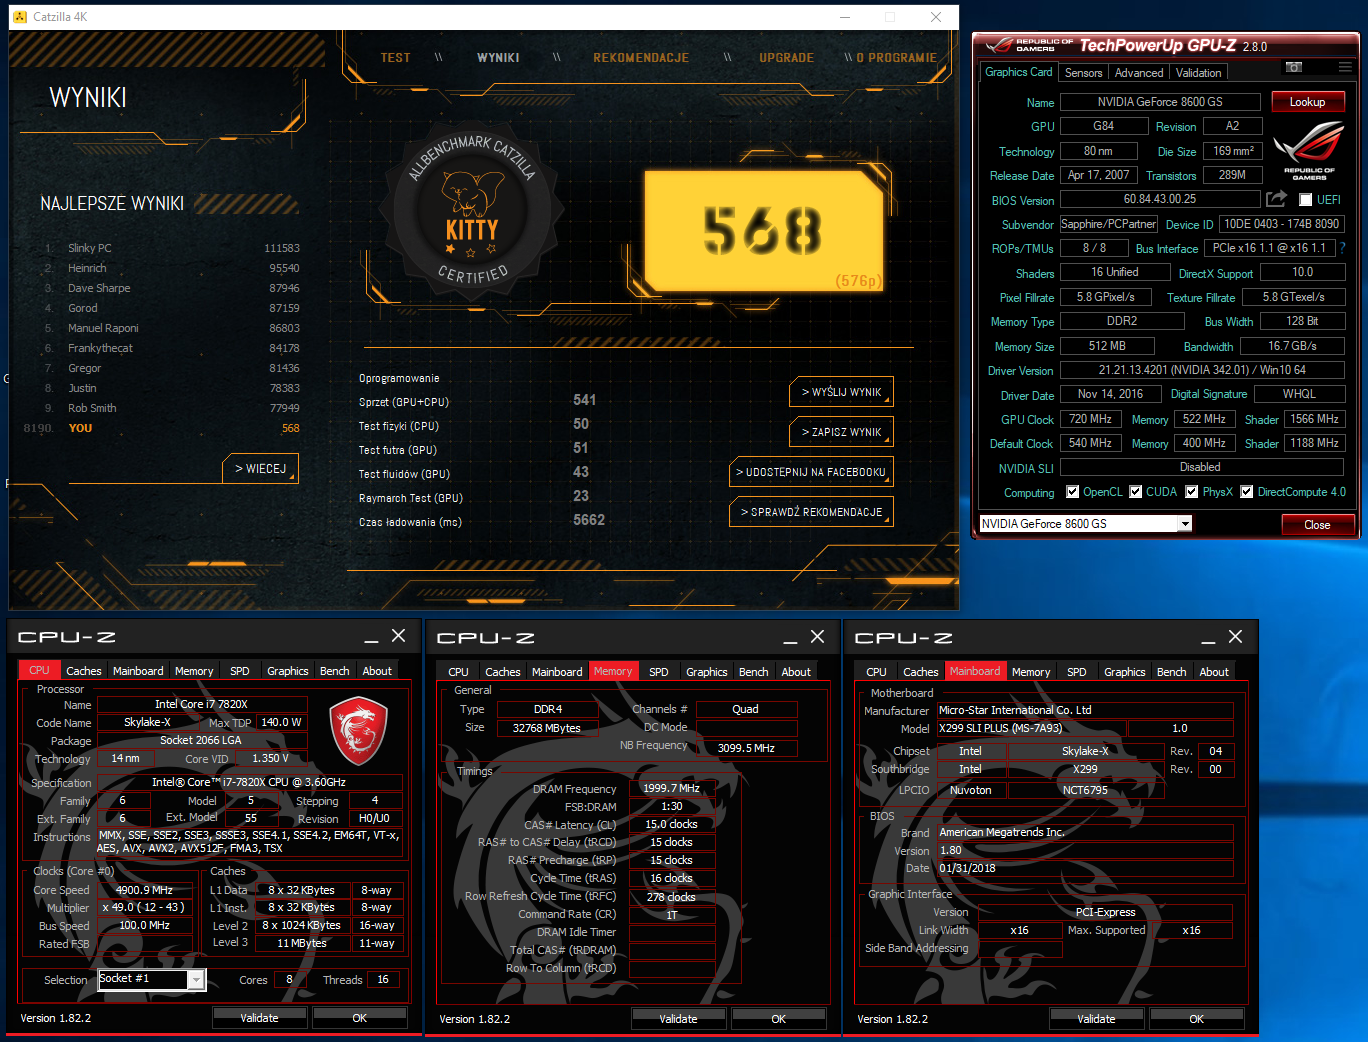The image size is (1368, 1042).
Task: Open the Validation tab in GPU-Z
Action: click(x=1198, y=73)
